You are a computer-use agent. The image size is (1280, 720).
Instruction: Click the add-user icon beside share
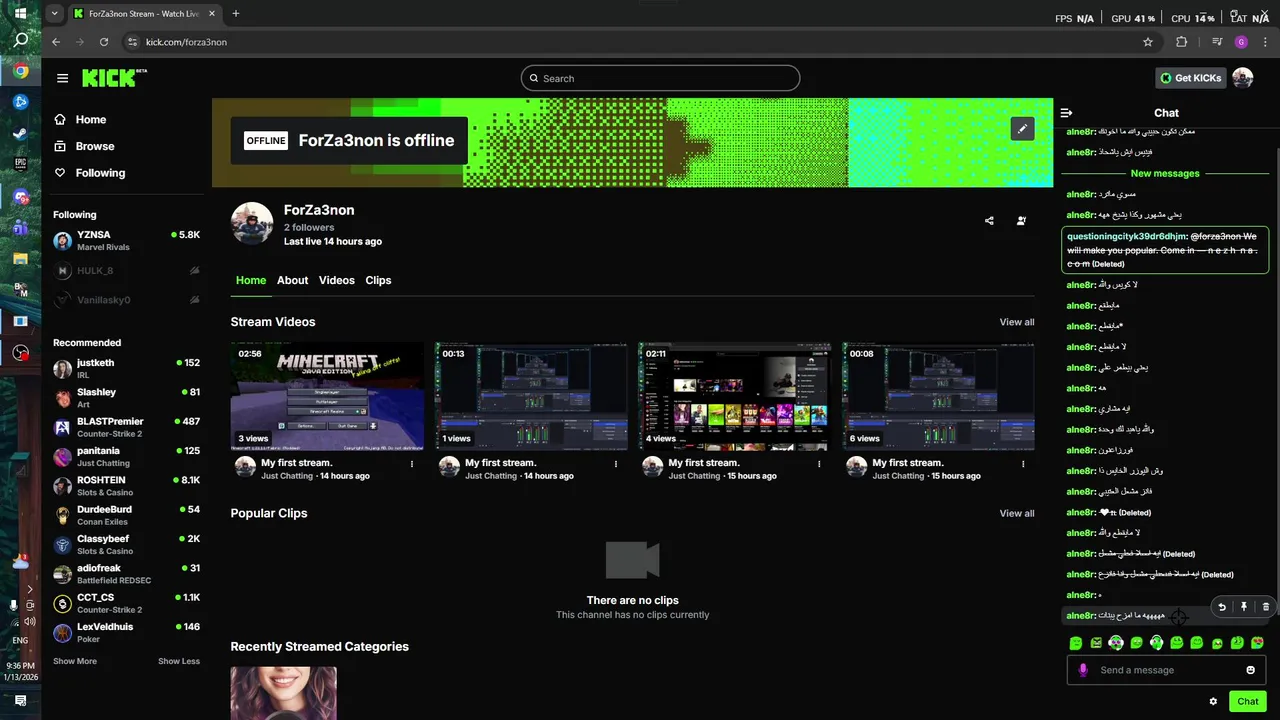(1021, 221)
